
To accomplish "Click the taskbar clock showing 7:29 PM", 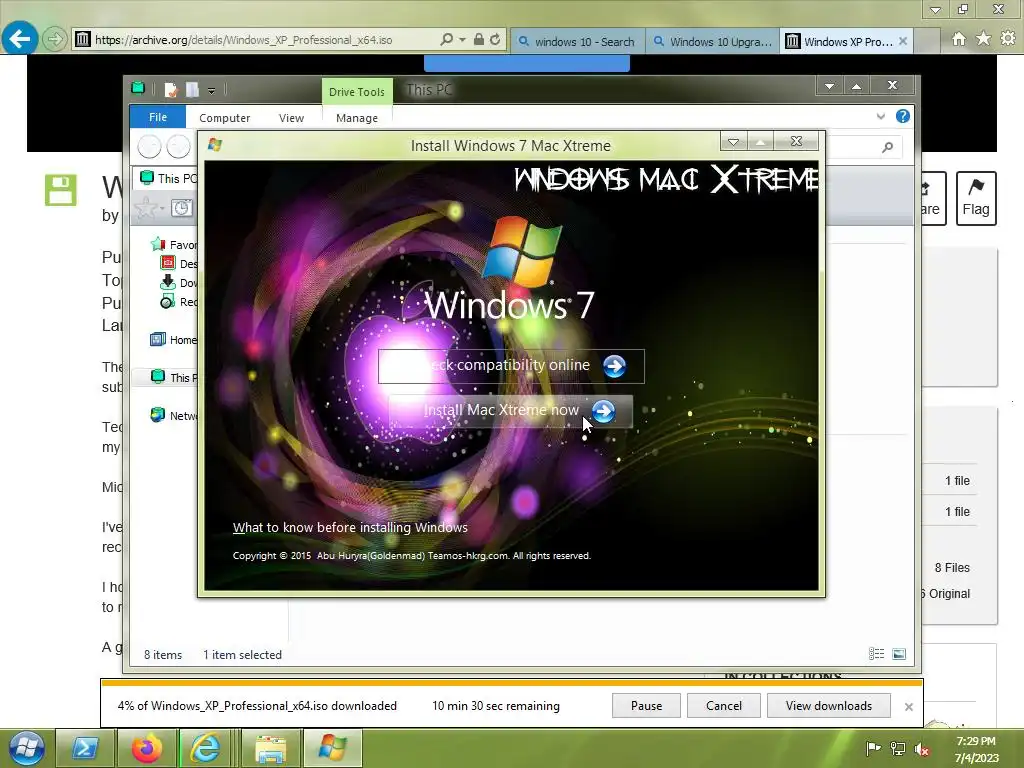I will point(976,749).
